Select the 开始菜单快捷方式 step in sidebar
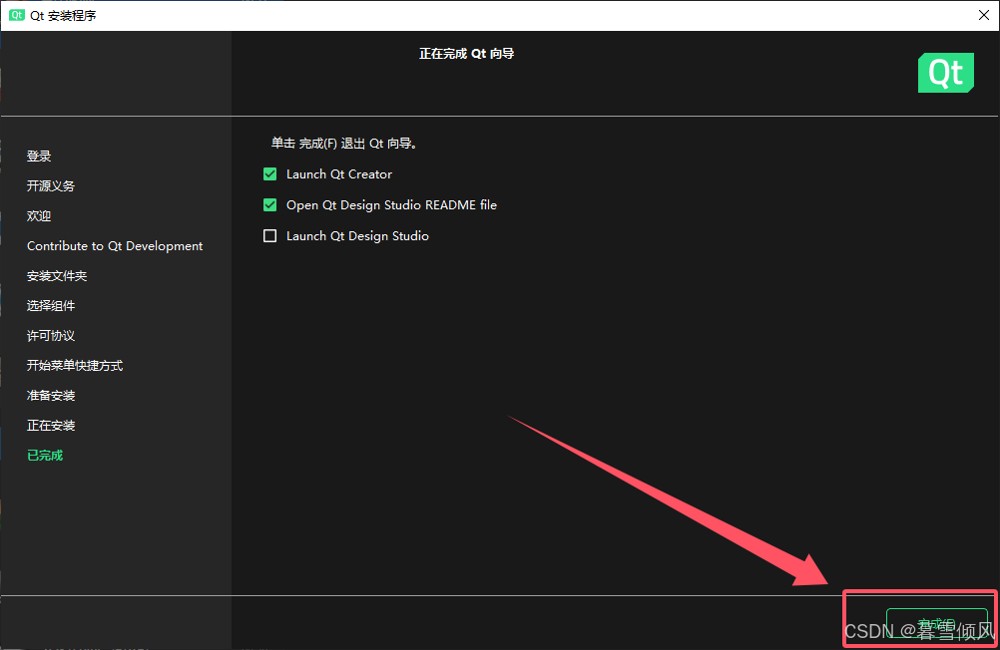The image size is (1000, 650). pyautogui.click(x=75, y=366)
